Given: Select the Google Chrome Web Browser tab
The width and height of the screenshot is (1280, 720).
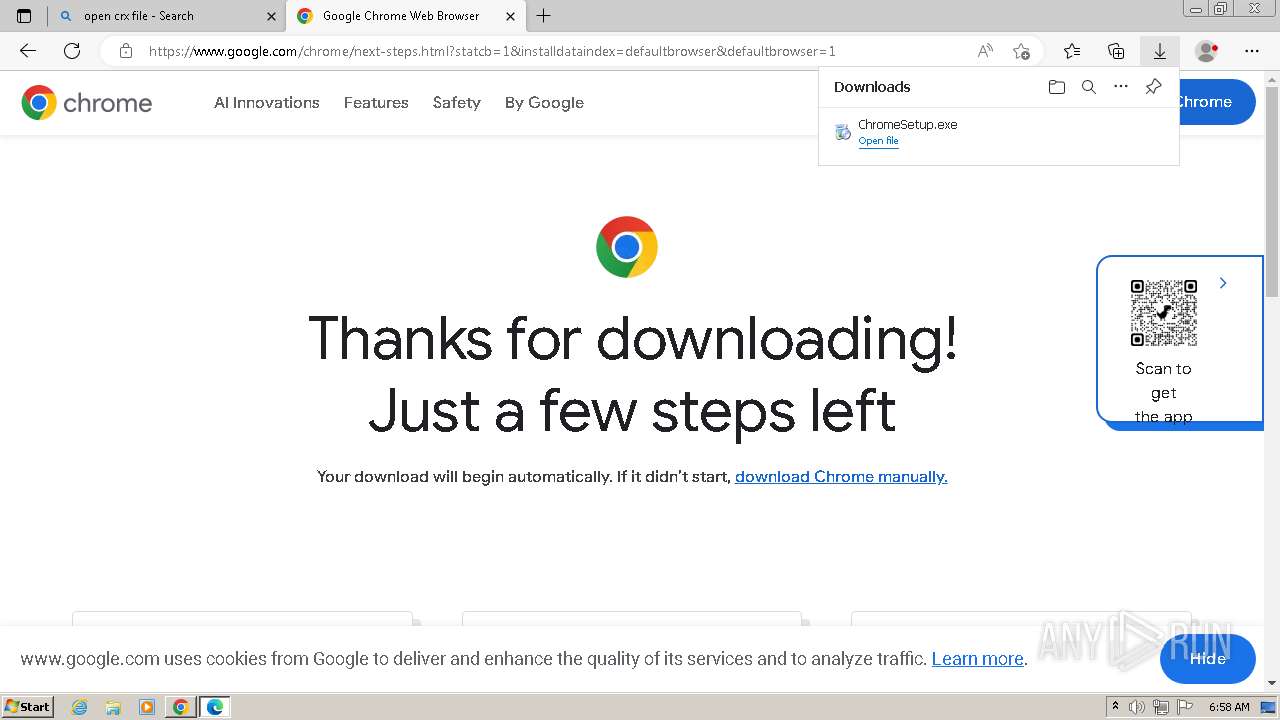Looking at the screenshot, I should [406, 16].
